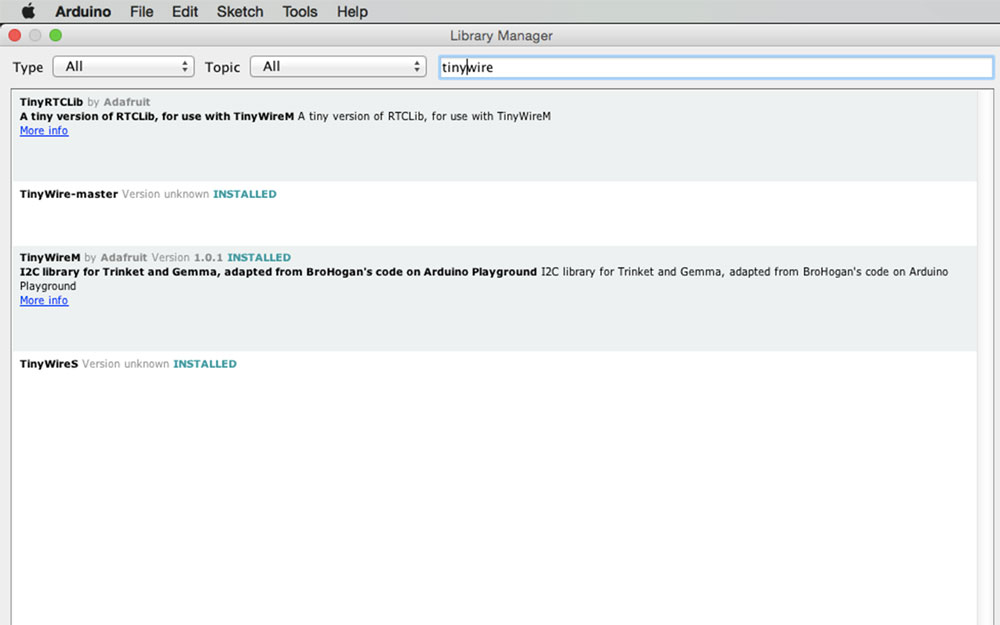The image size is (1000, 625).
Task: Click INSTALLED label of TinyWire-master
Action: point(244,194)
